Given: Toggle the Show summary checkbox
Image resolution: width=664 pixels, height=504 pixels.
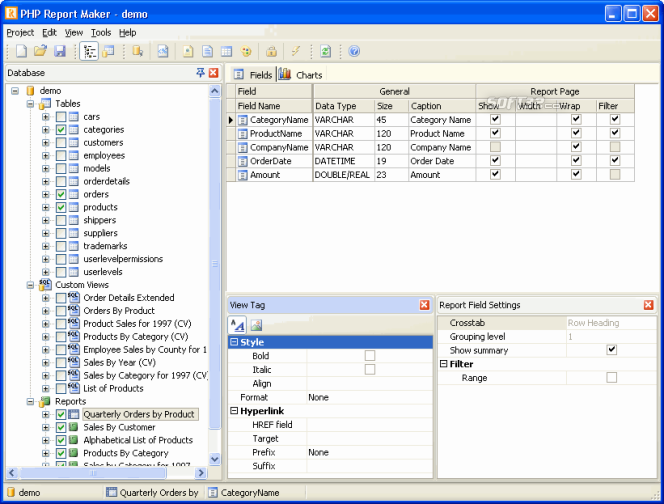Looking at the screenshot, I should click(x=611, y=350).
